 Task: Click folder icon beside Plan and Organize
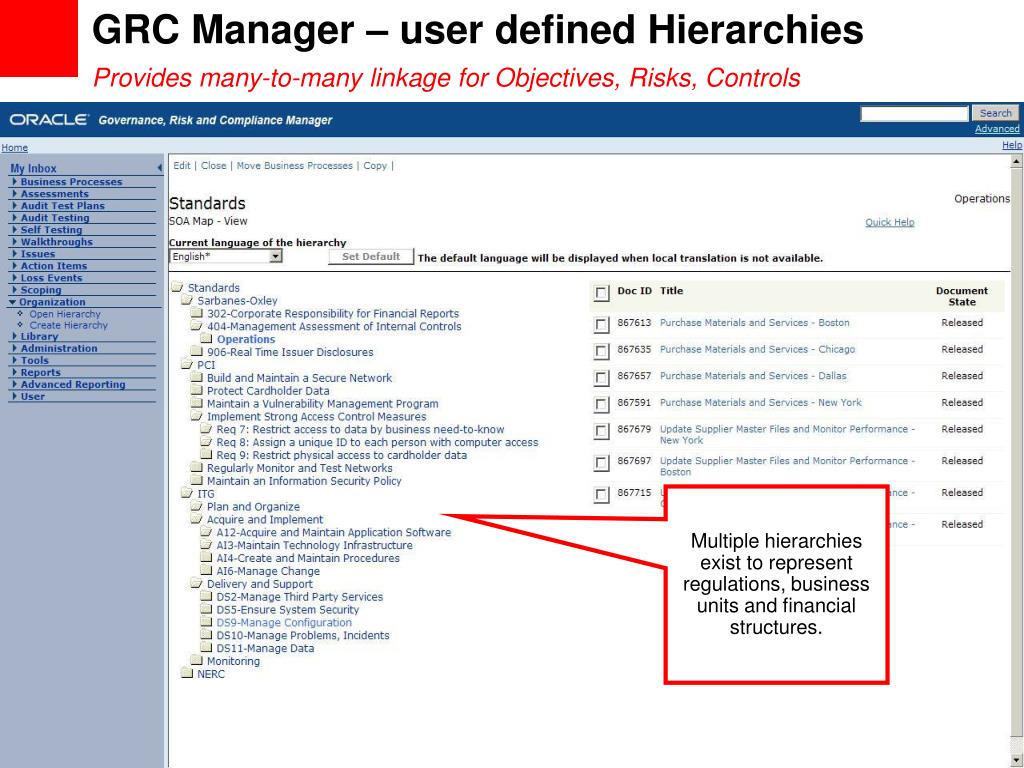tap(197, 506)
